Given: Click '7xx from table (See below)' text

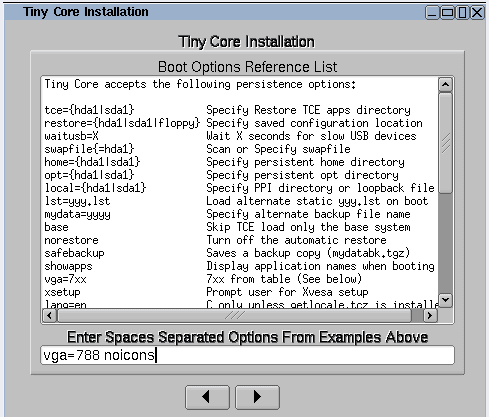Looking at the screenshot, I should (x=284, y=279).
